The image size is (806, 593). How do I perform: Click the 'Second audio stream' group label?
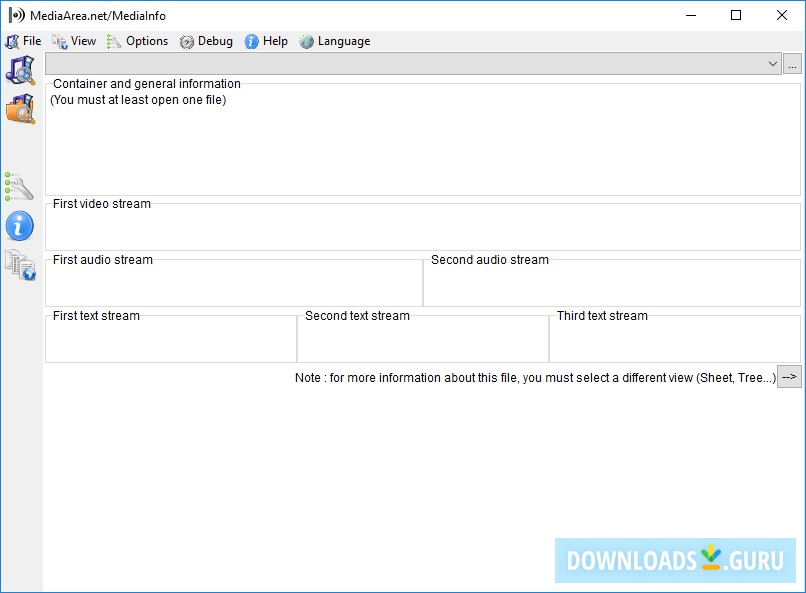489,260
